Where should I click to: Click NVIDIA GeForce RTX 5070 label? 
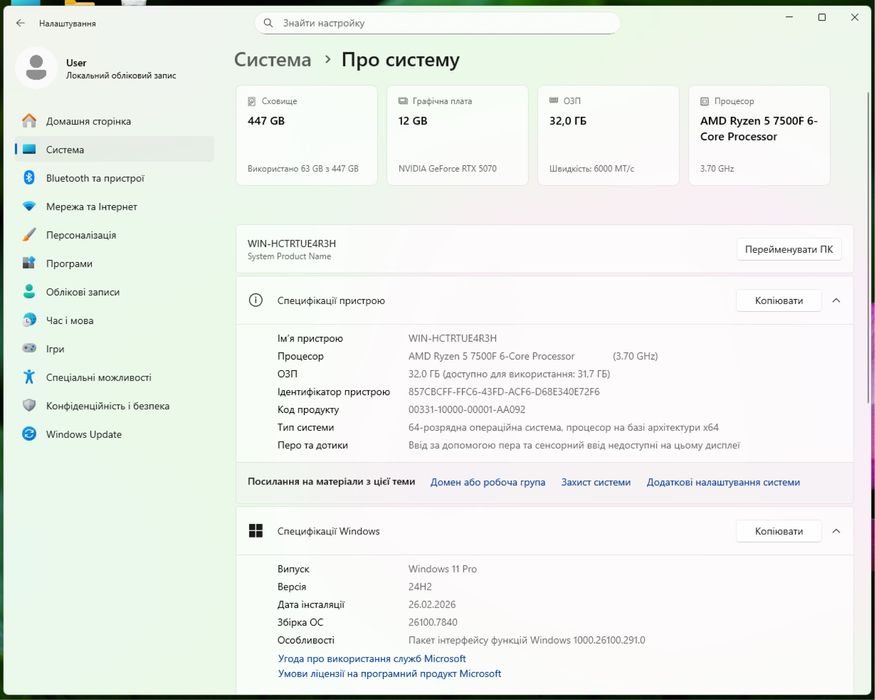448,169
